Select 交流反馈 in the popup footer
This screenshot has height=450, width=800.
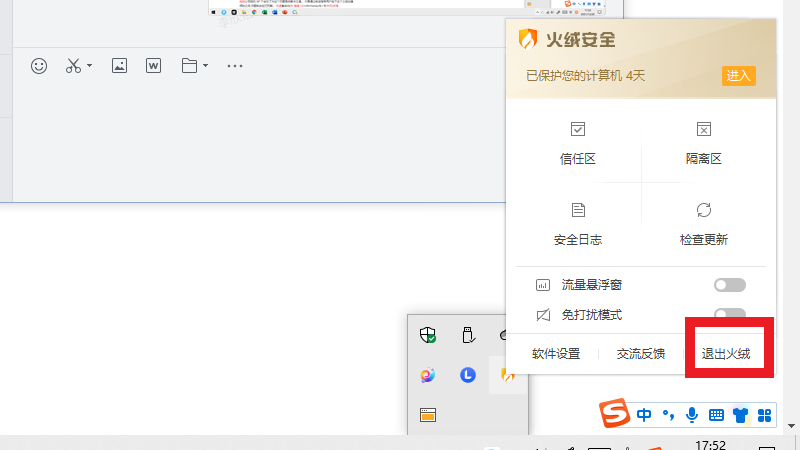[641, 354]
